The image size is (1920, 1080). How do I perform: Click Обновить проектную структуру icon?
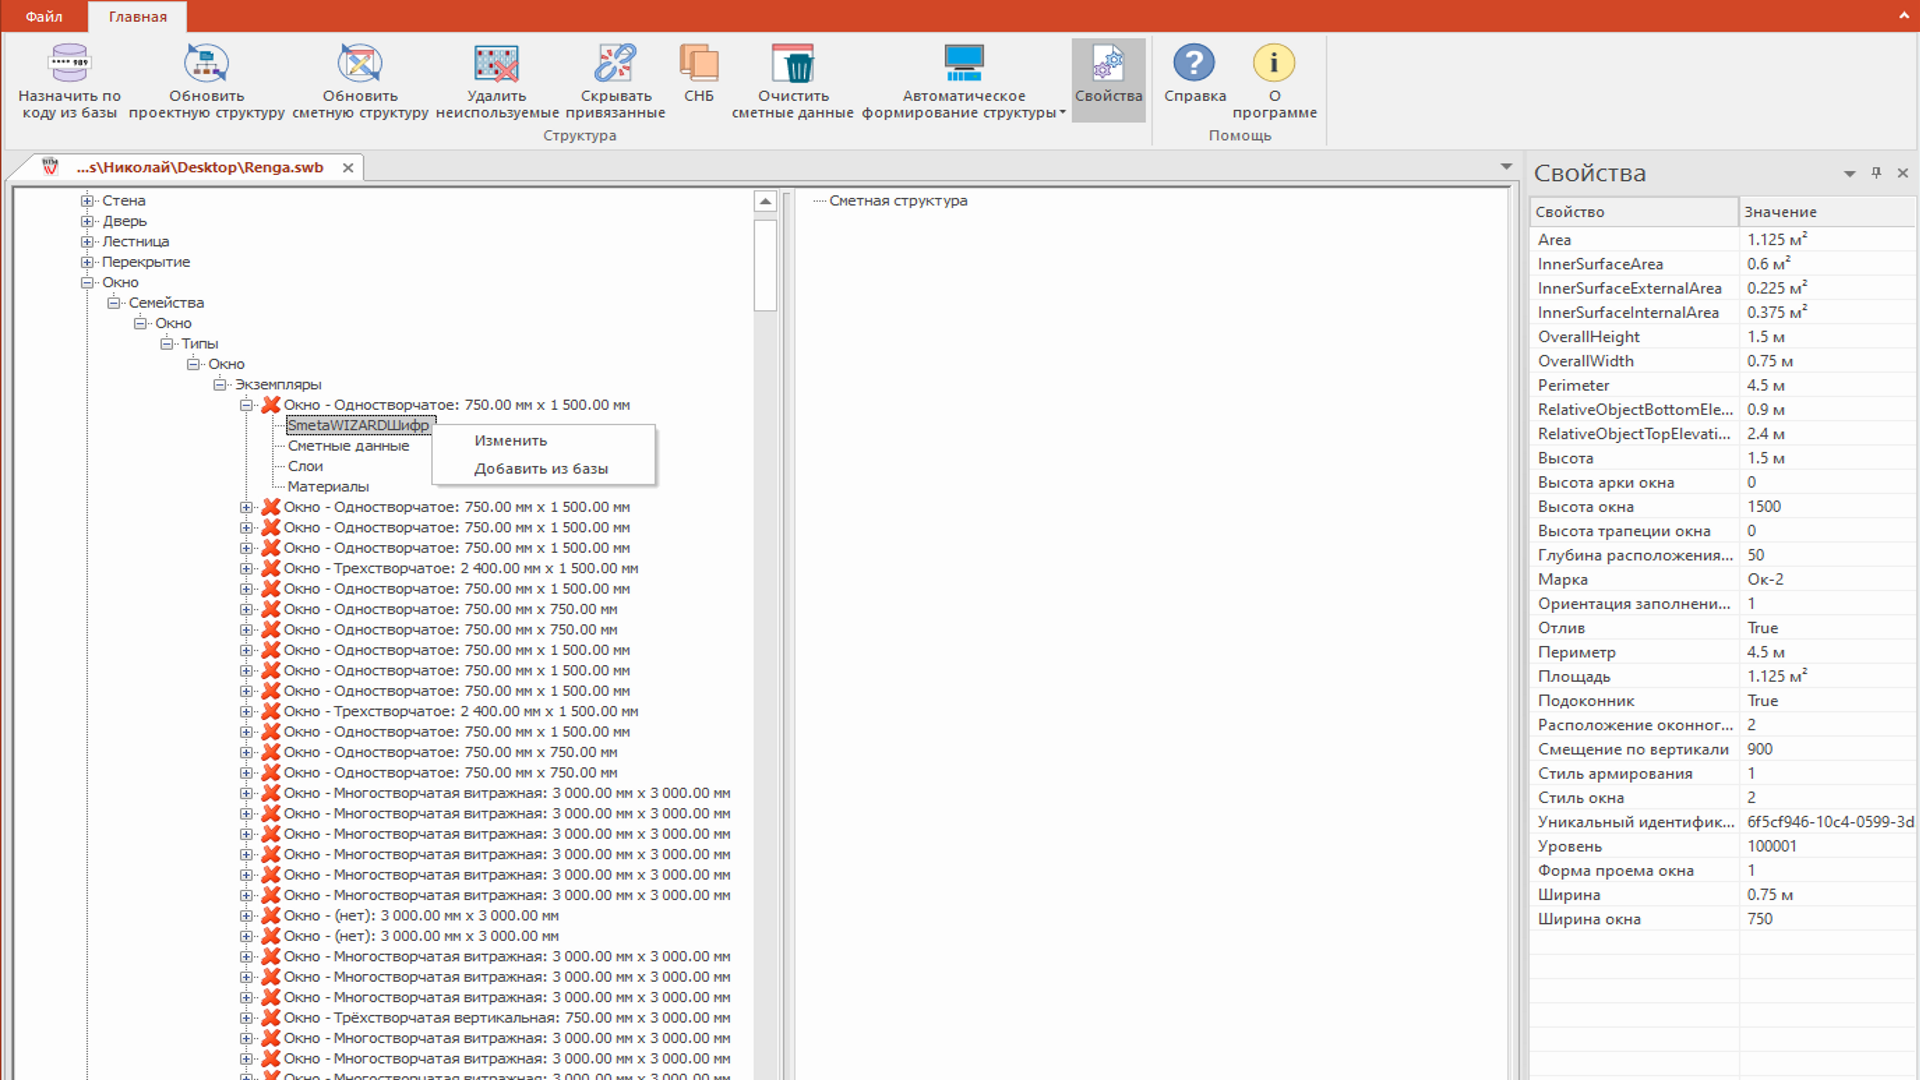click(206, 63)
